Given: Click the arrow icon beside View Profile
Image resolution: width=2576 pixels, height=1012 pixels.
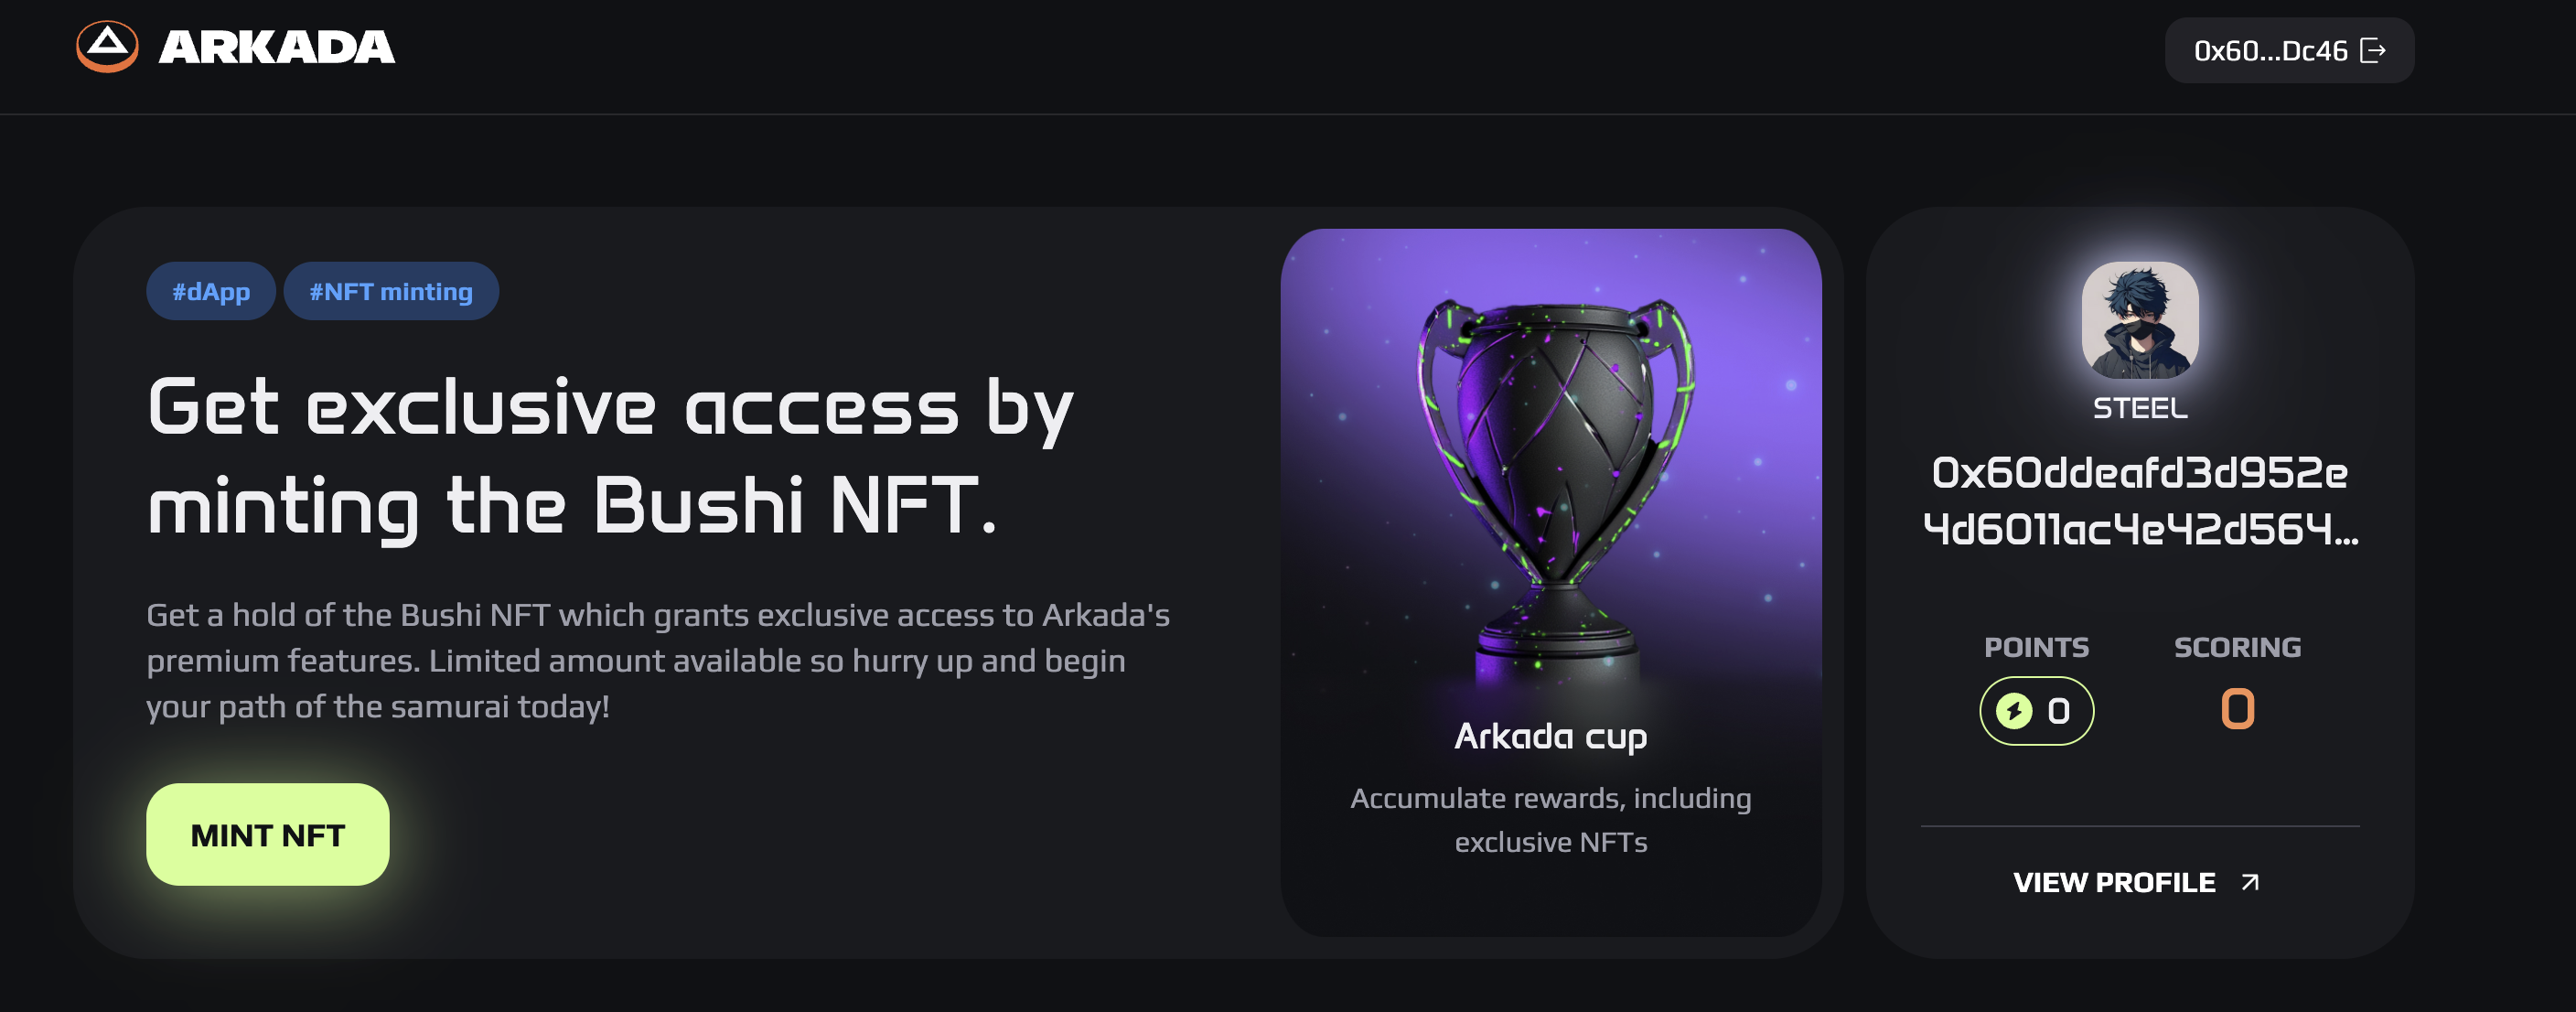Looking at the screenshot, I should pos(2250,882).
